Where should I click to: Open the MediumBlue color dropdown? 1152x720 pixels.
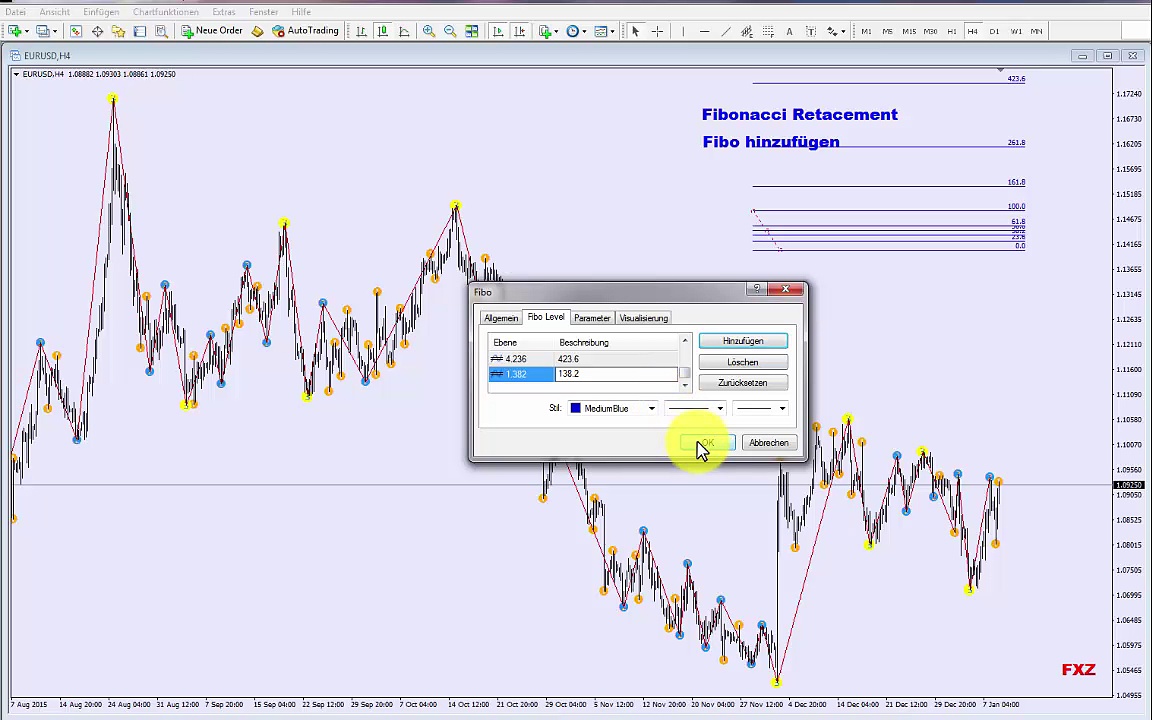[x=651, y=408]
